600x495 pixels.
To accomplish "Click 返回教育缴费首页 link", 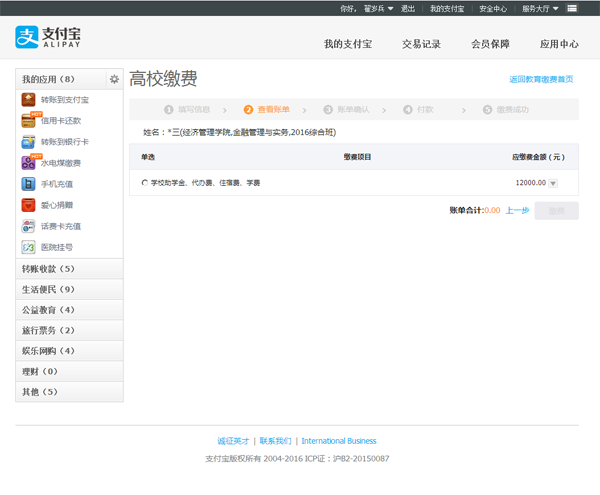I will 541,79.
